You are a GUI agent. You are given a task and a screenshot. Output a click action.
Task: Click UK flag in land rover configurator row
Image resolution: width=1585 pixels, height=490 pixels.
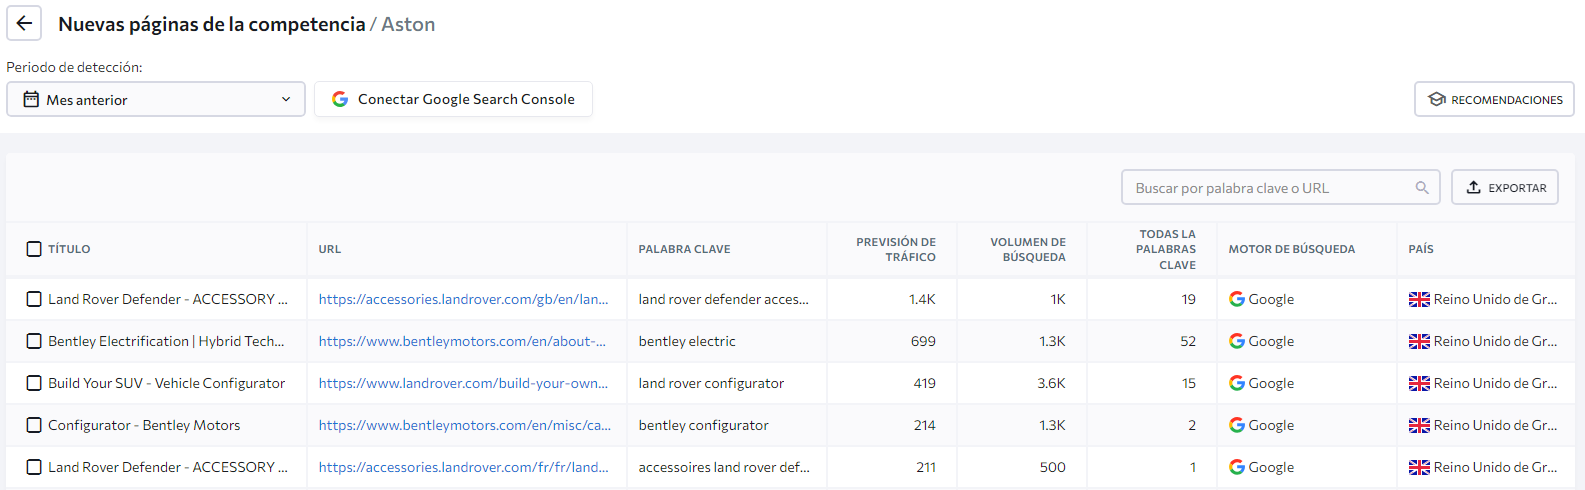point(1419,383)
